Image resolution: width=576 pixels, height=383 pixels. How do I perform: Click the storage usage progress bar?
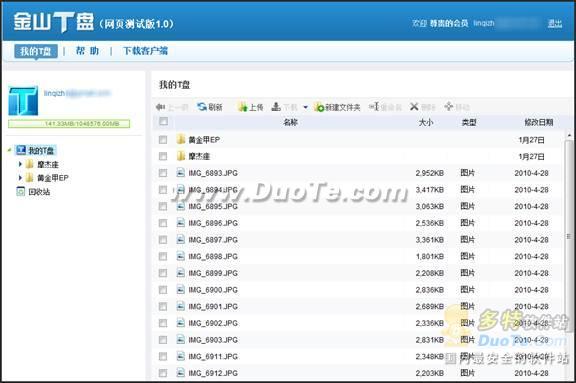pos(69,124)
